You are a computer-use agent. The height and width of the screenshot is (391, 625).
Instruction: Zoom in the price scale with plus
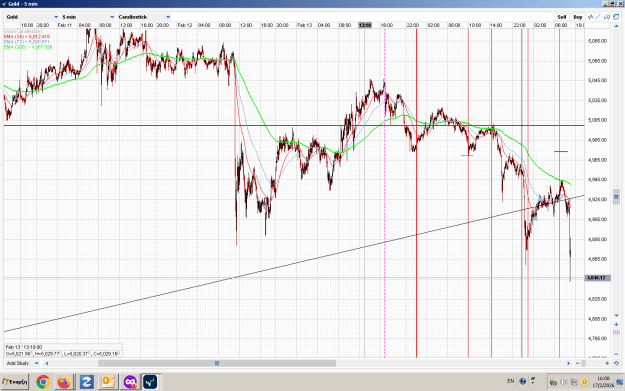coord(616,324)
